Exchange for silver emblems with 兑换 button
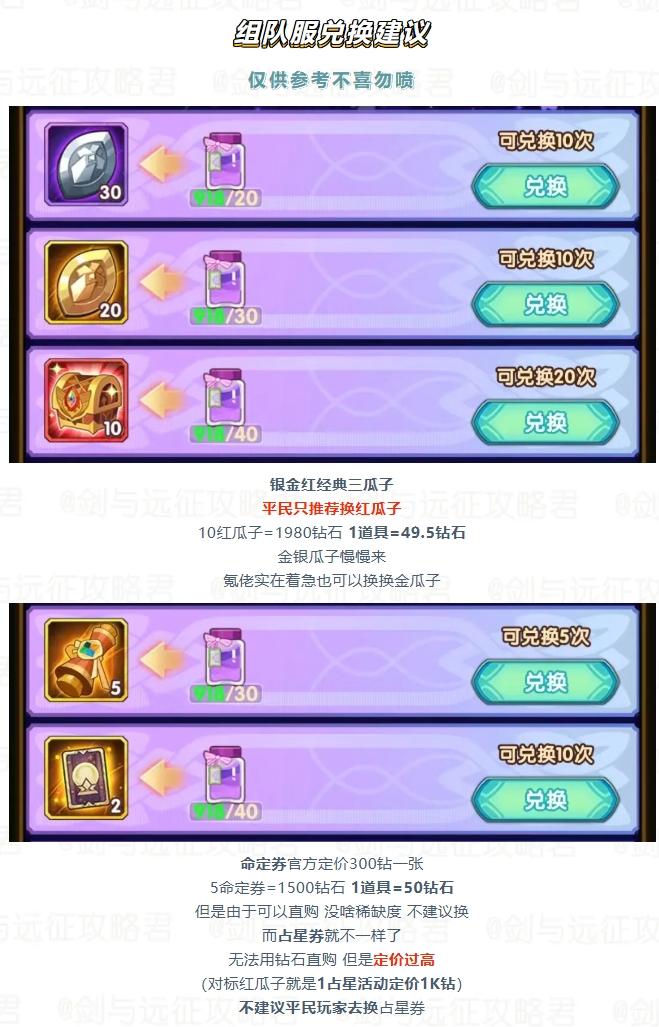Viewport: 659px width, 1027px height. click(x=545, y=187)
